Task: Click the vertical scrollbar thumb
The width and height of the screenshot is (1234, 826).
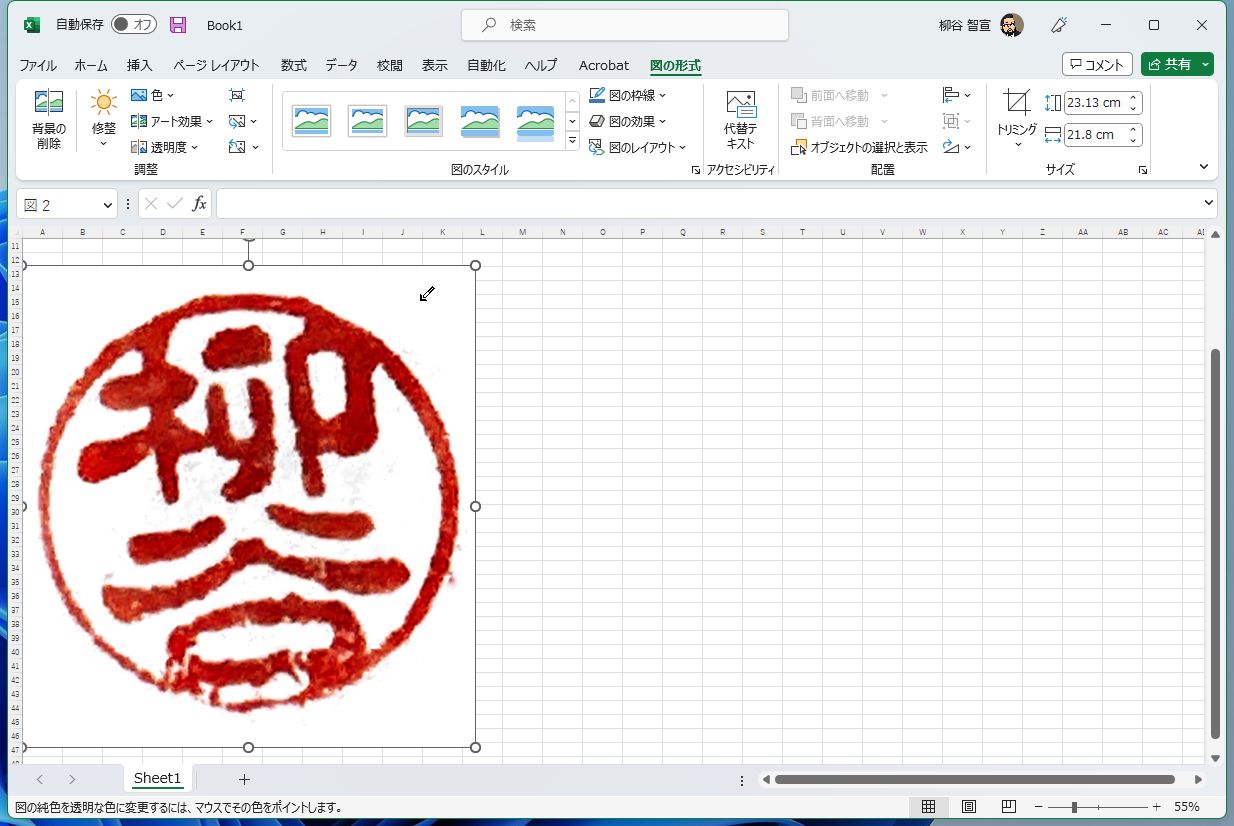Action: pos(1216,544)
